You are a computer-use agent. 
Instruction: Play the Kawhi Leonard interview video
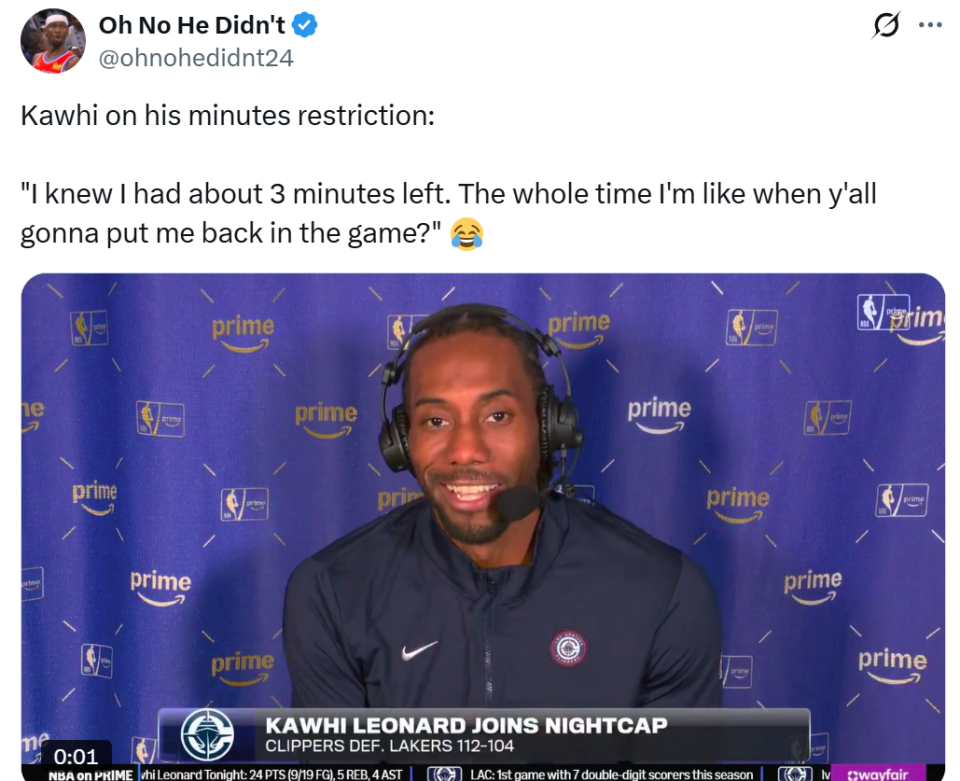[x=483, y=526]
